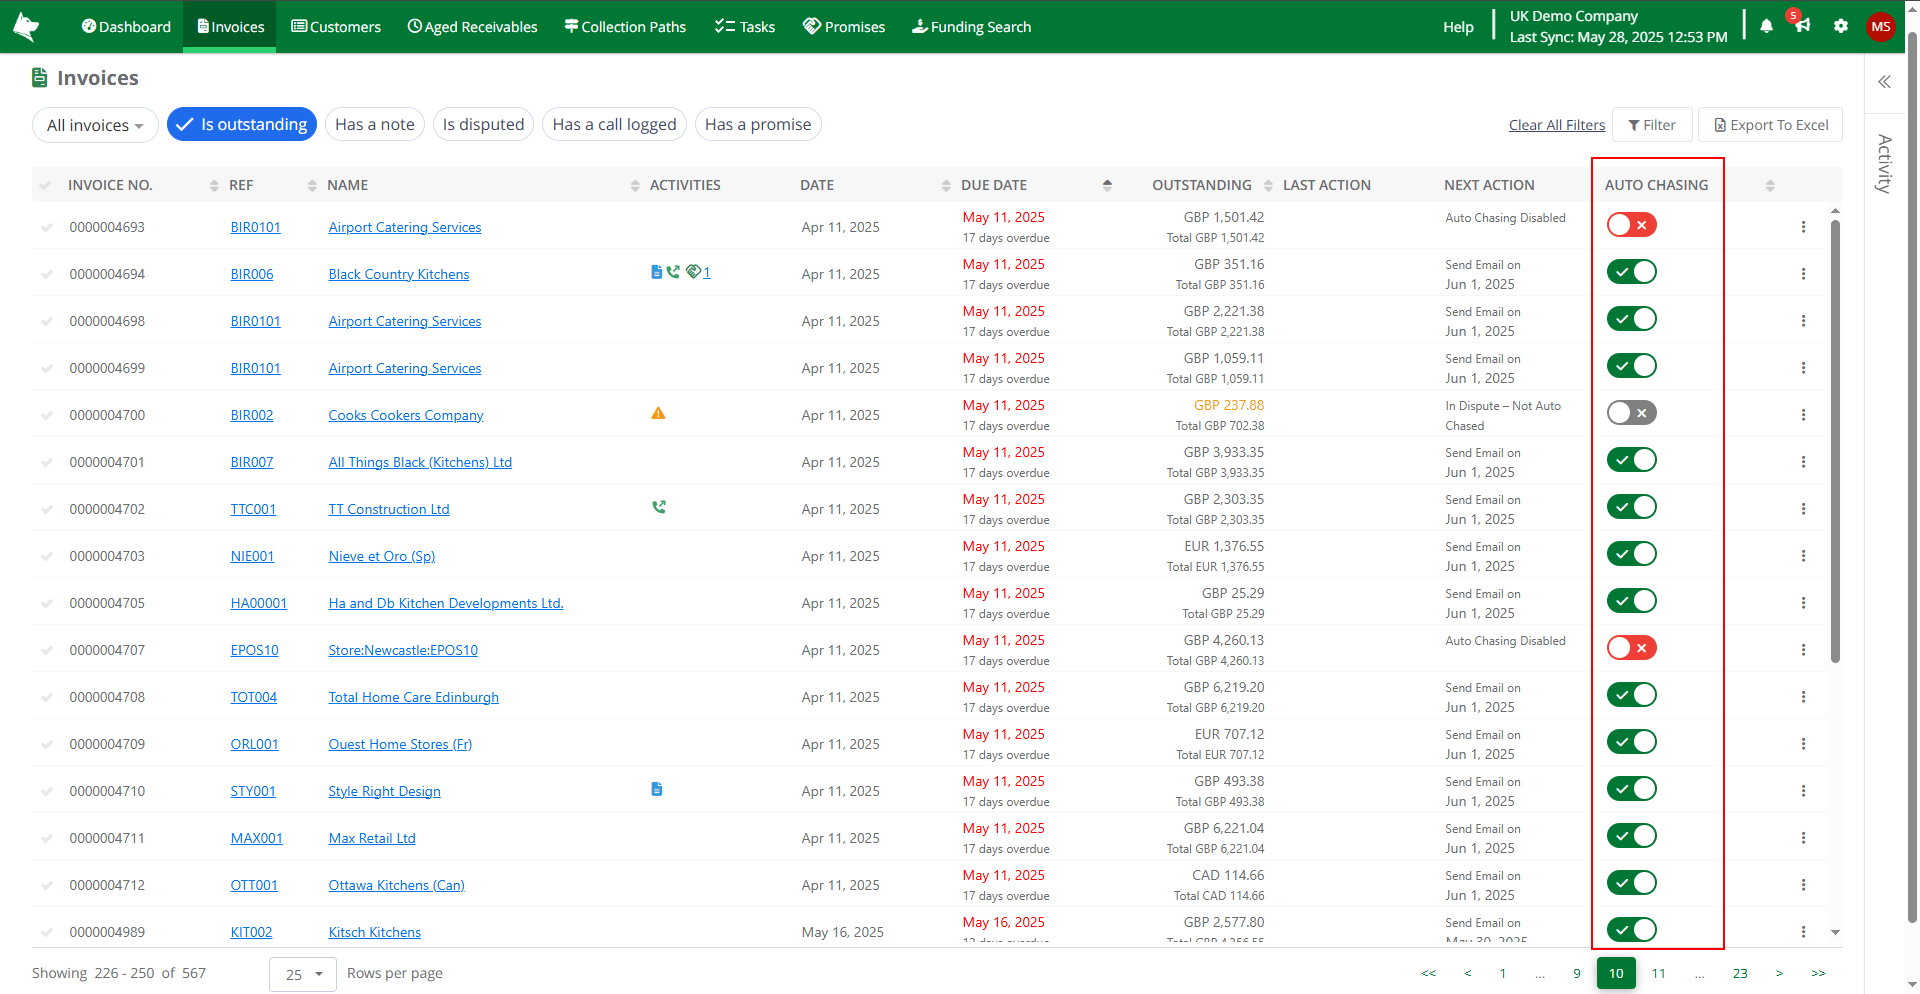This screenshot has height=994, width=1920.
Task: Open row menu for invoice 0000004700
Action: 1803,415
